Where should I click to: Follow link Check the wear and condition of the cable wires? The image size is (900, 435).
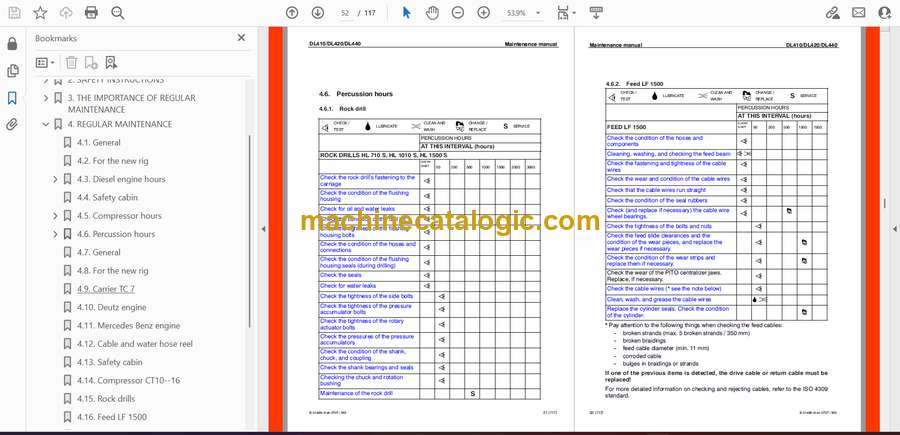point(669,179)
